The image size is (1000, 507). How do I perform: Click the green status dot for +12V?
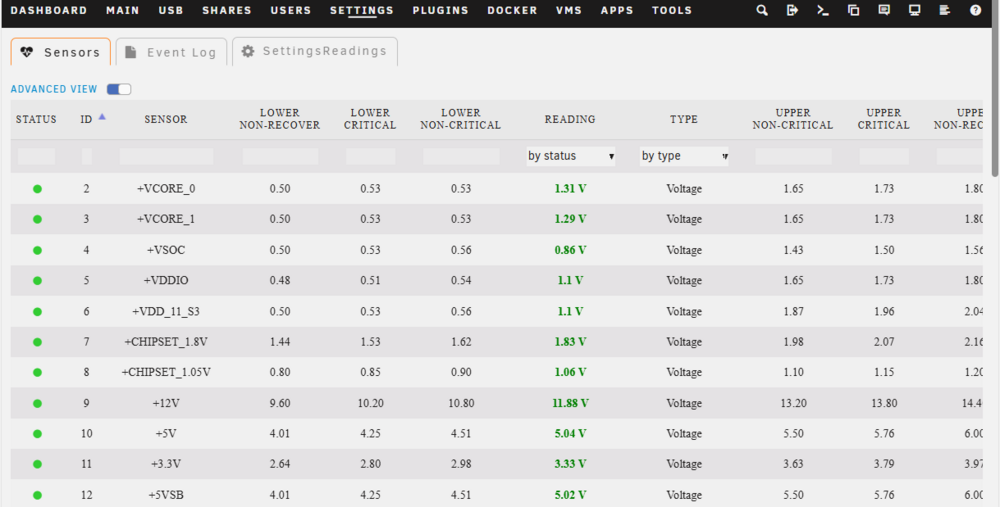(37, 403)
